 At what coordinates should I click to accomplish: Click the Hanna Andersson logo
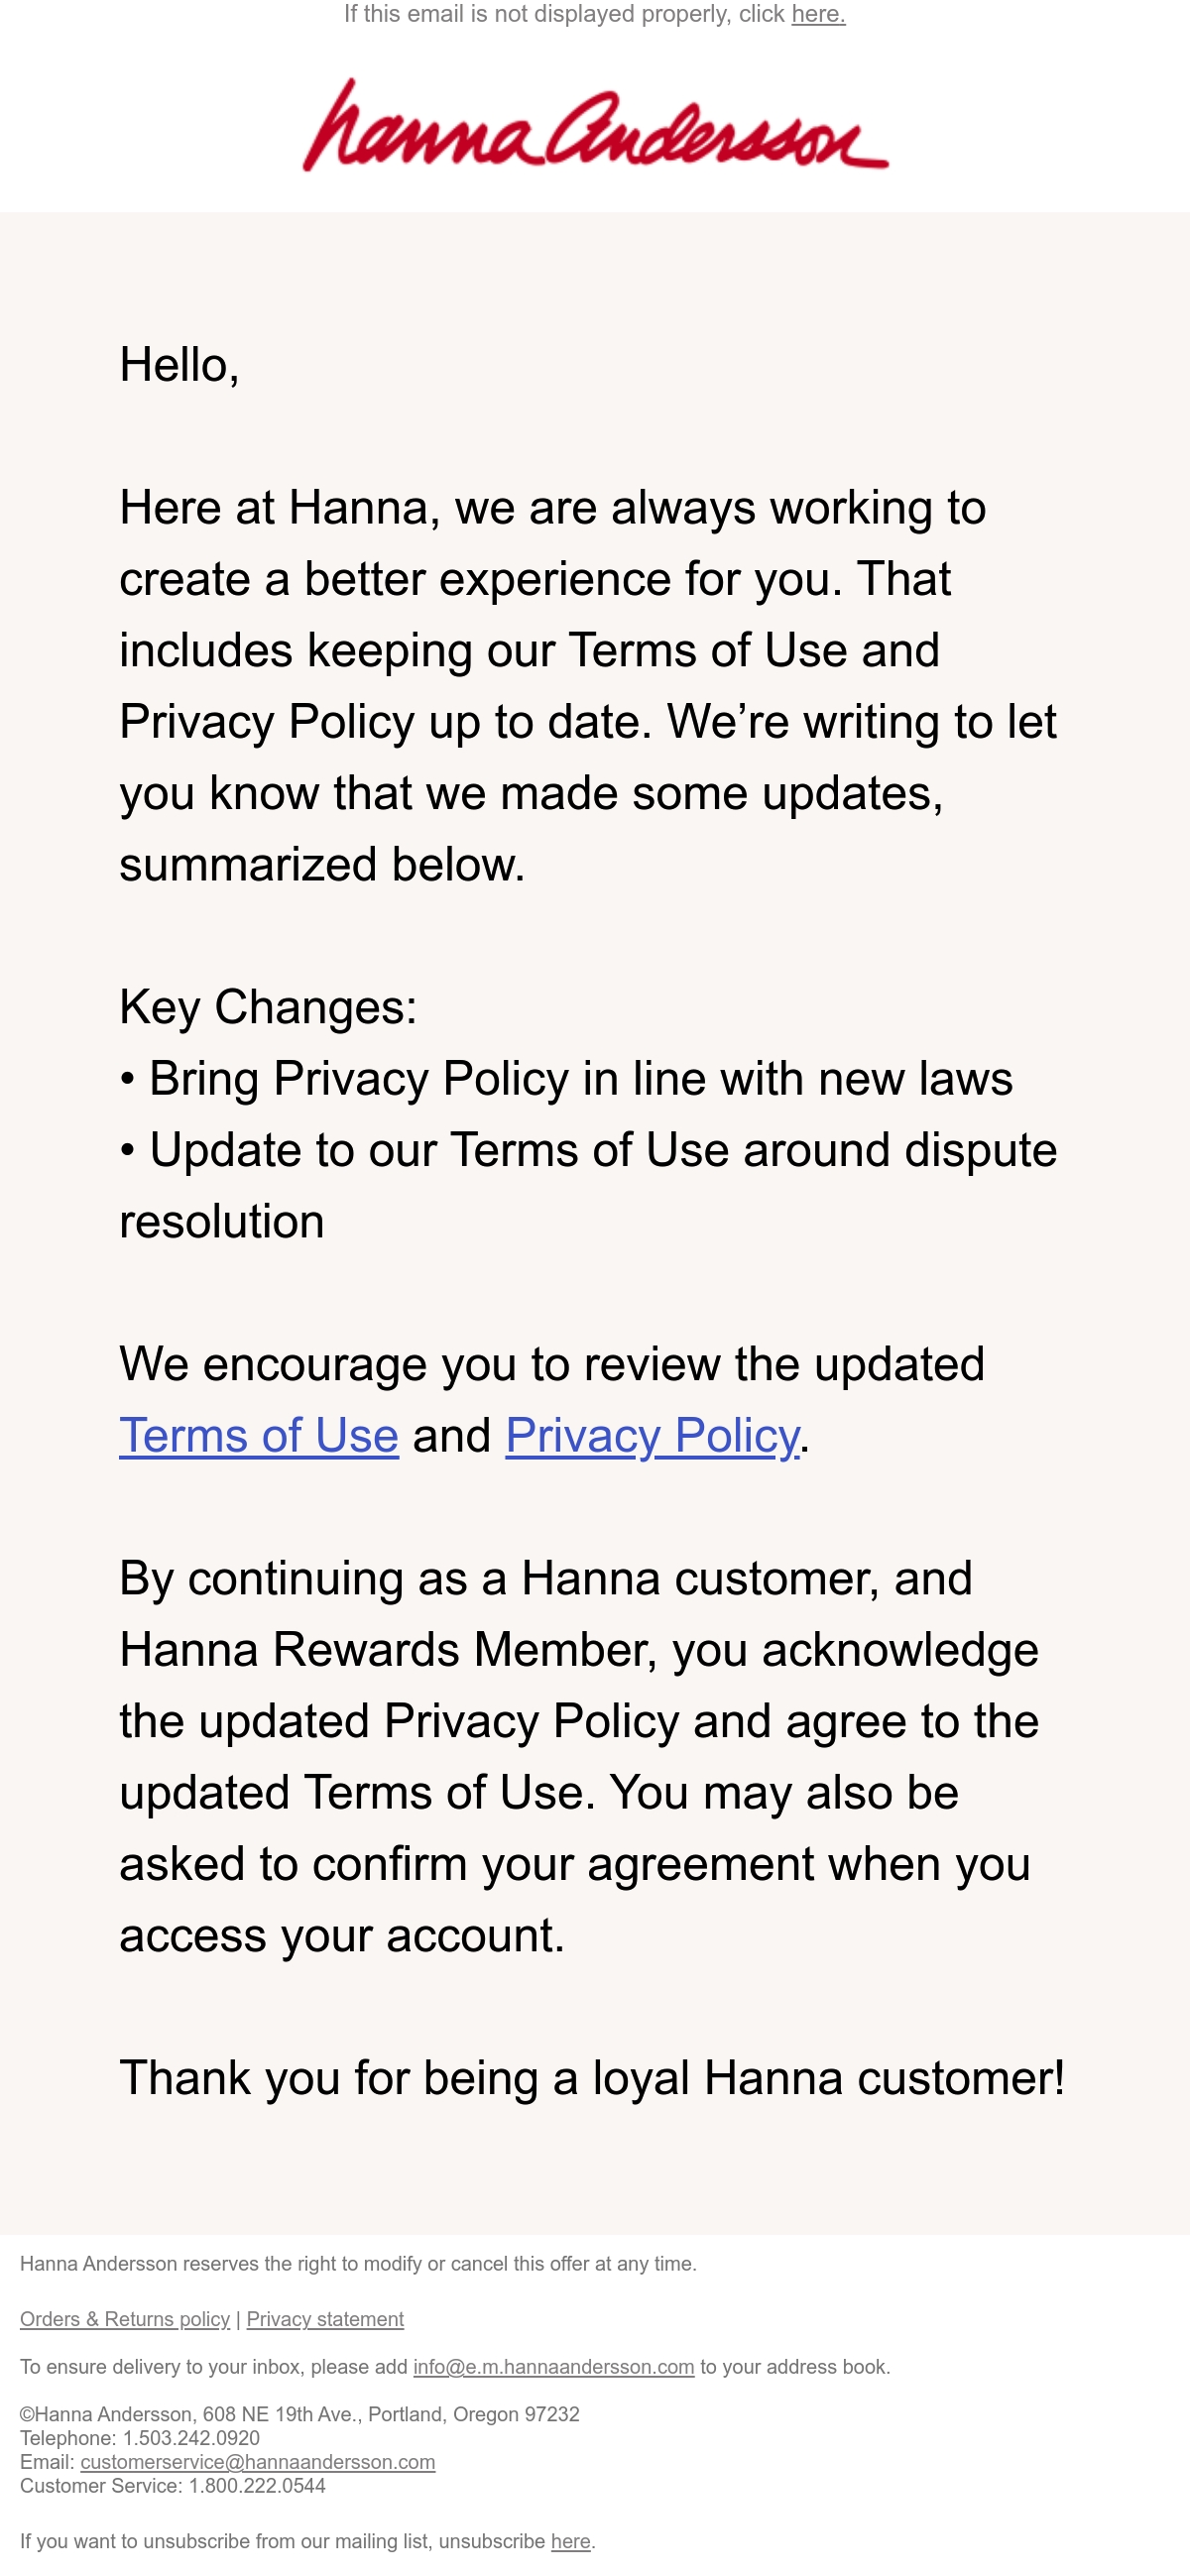click(x=595, y=125)
